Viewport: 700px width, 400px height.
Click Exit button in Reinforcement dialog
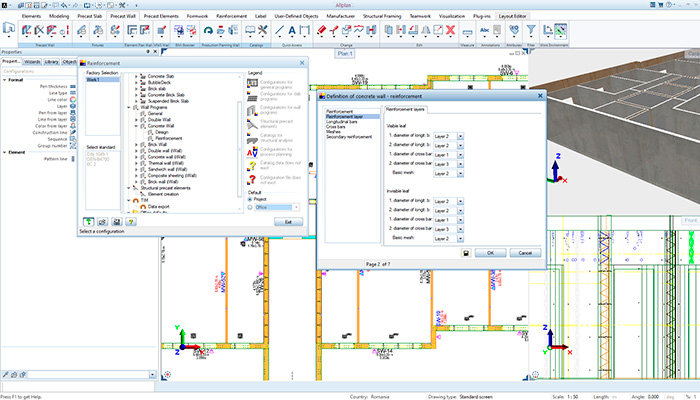pos(287,221)
